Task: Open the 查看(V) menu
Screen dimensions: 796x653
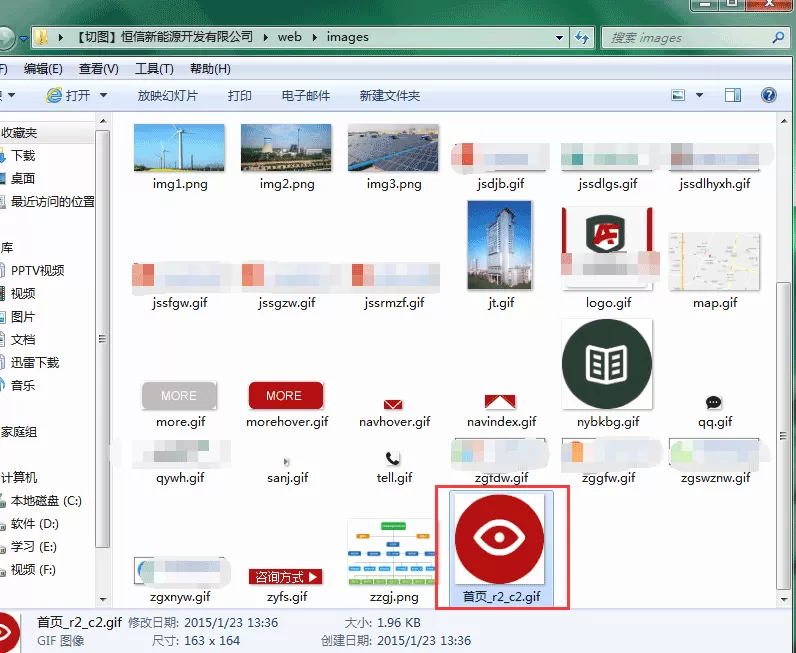Action: (x=98, y=69)
